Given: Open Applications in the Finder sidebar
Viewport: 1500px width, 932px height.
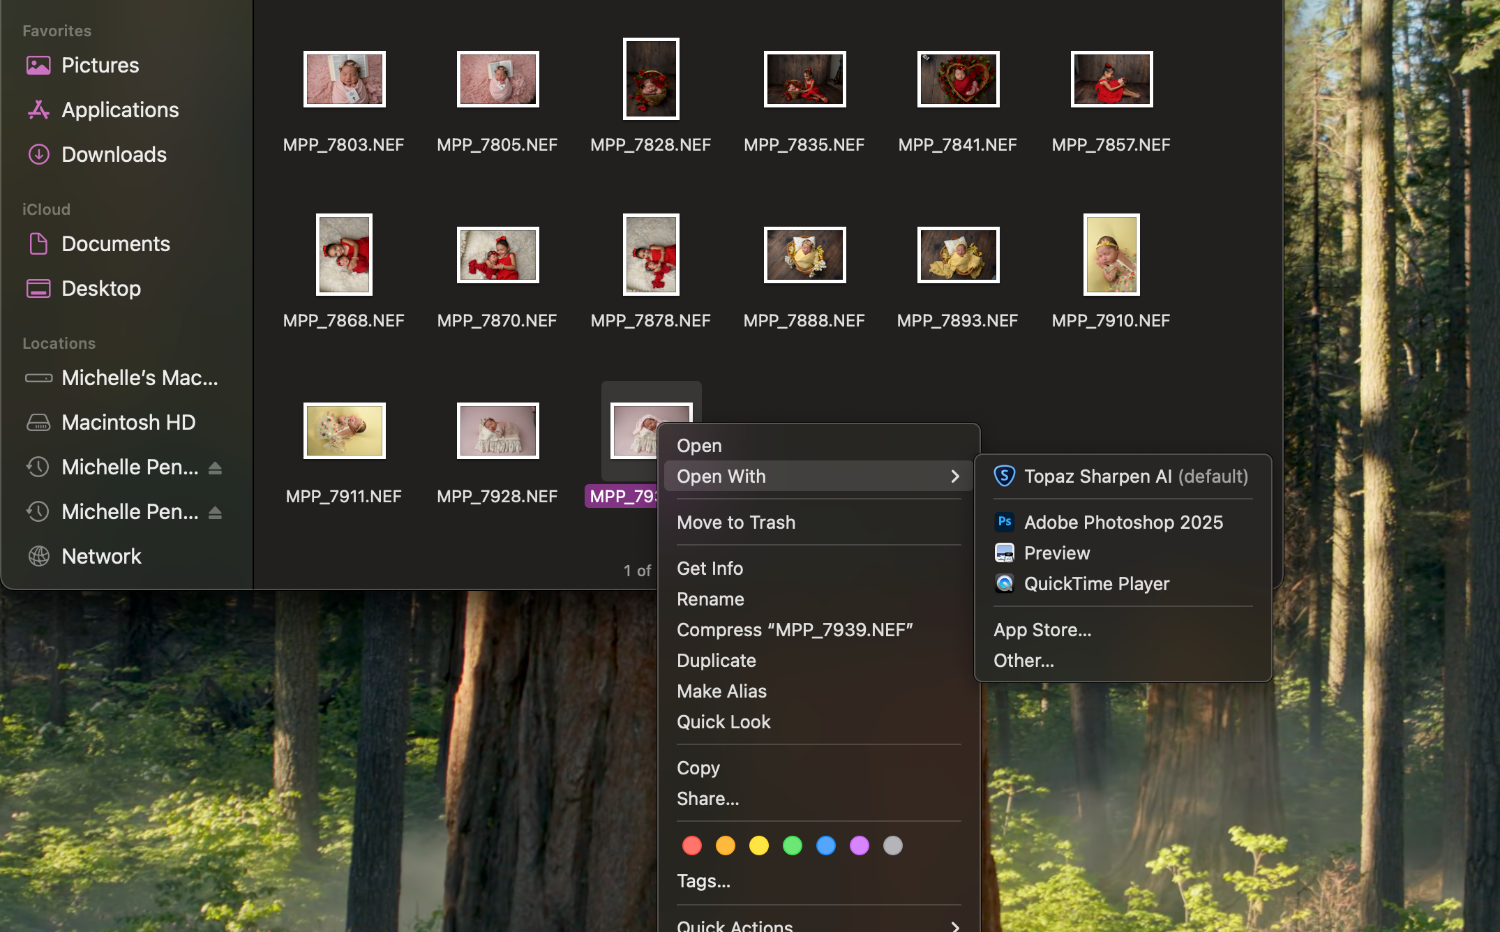Looking at the screenshot, I should (119, 110).
